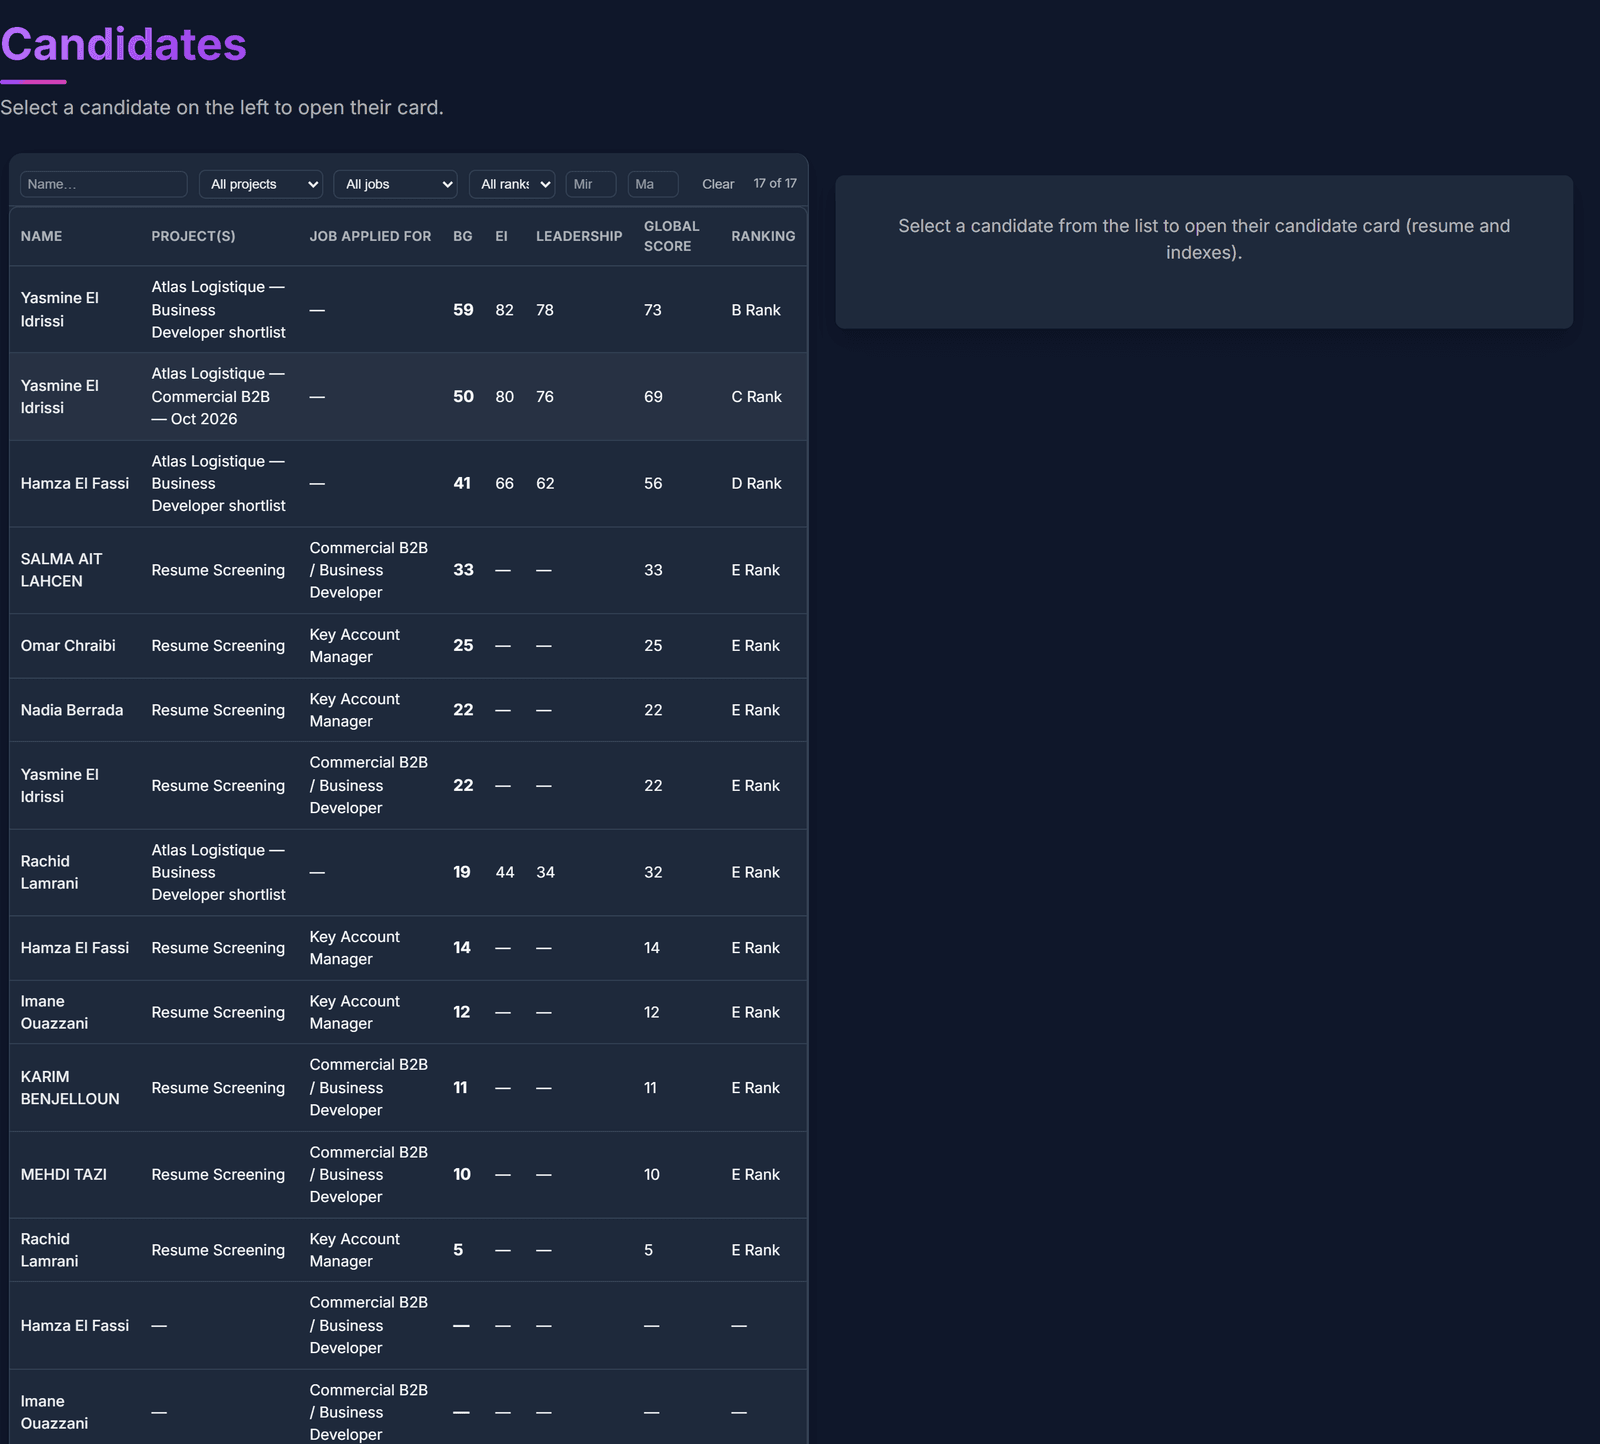Click the EI column header
1600x1444 pixels.
502,236
